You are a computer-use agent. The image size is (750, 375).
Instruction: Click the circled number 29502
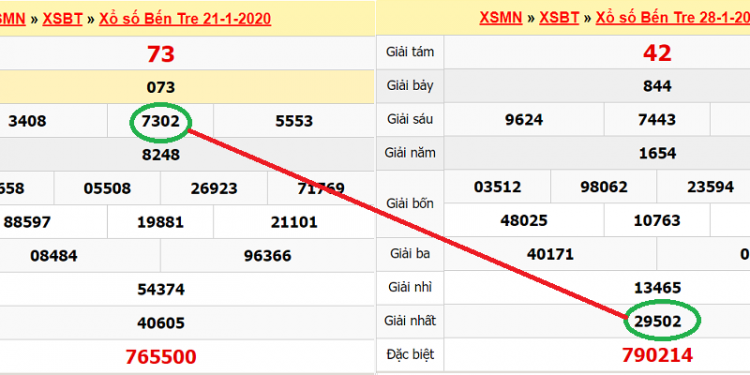tap(657, 321)
